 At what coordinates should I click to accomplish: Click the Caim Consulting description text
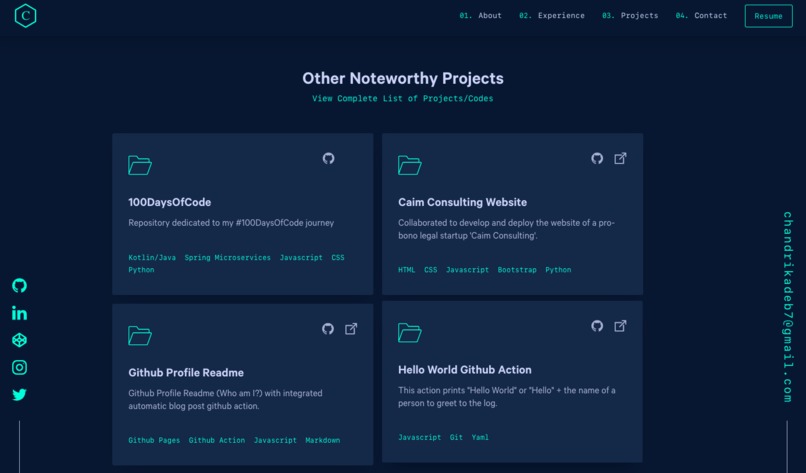pyautogui.click(x=506, y=229)
